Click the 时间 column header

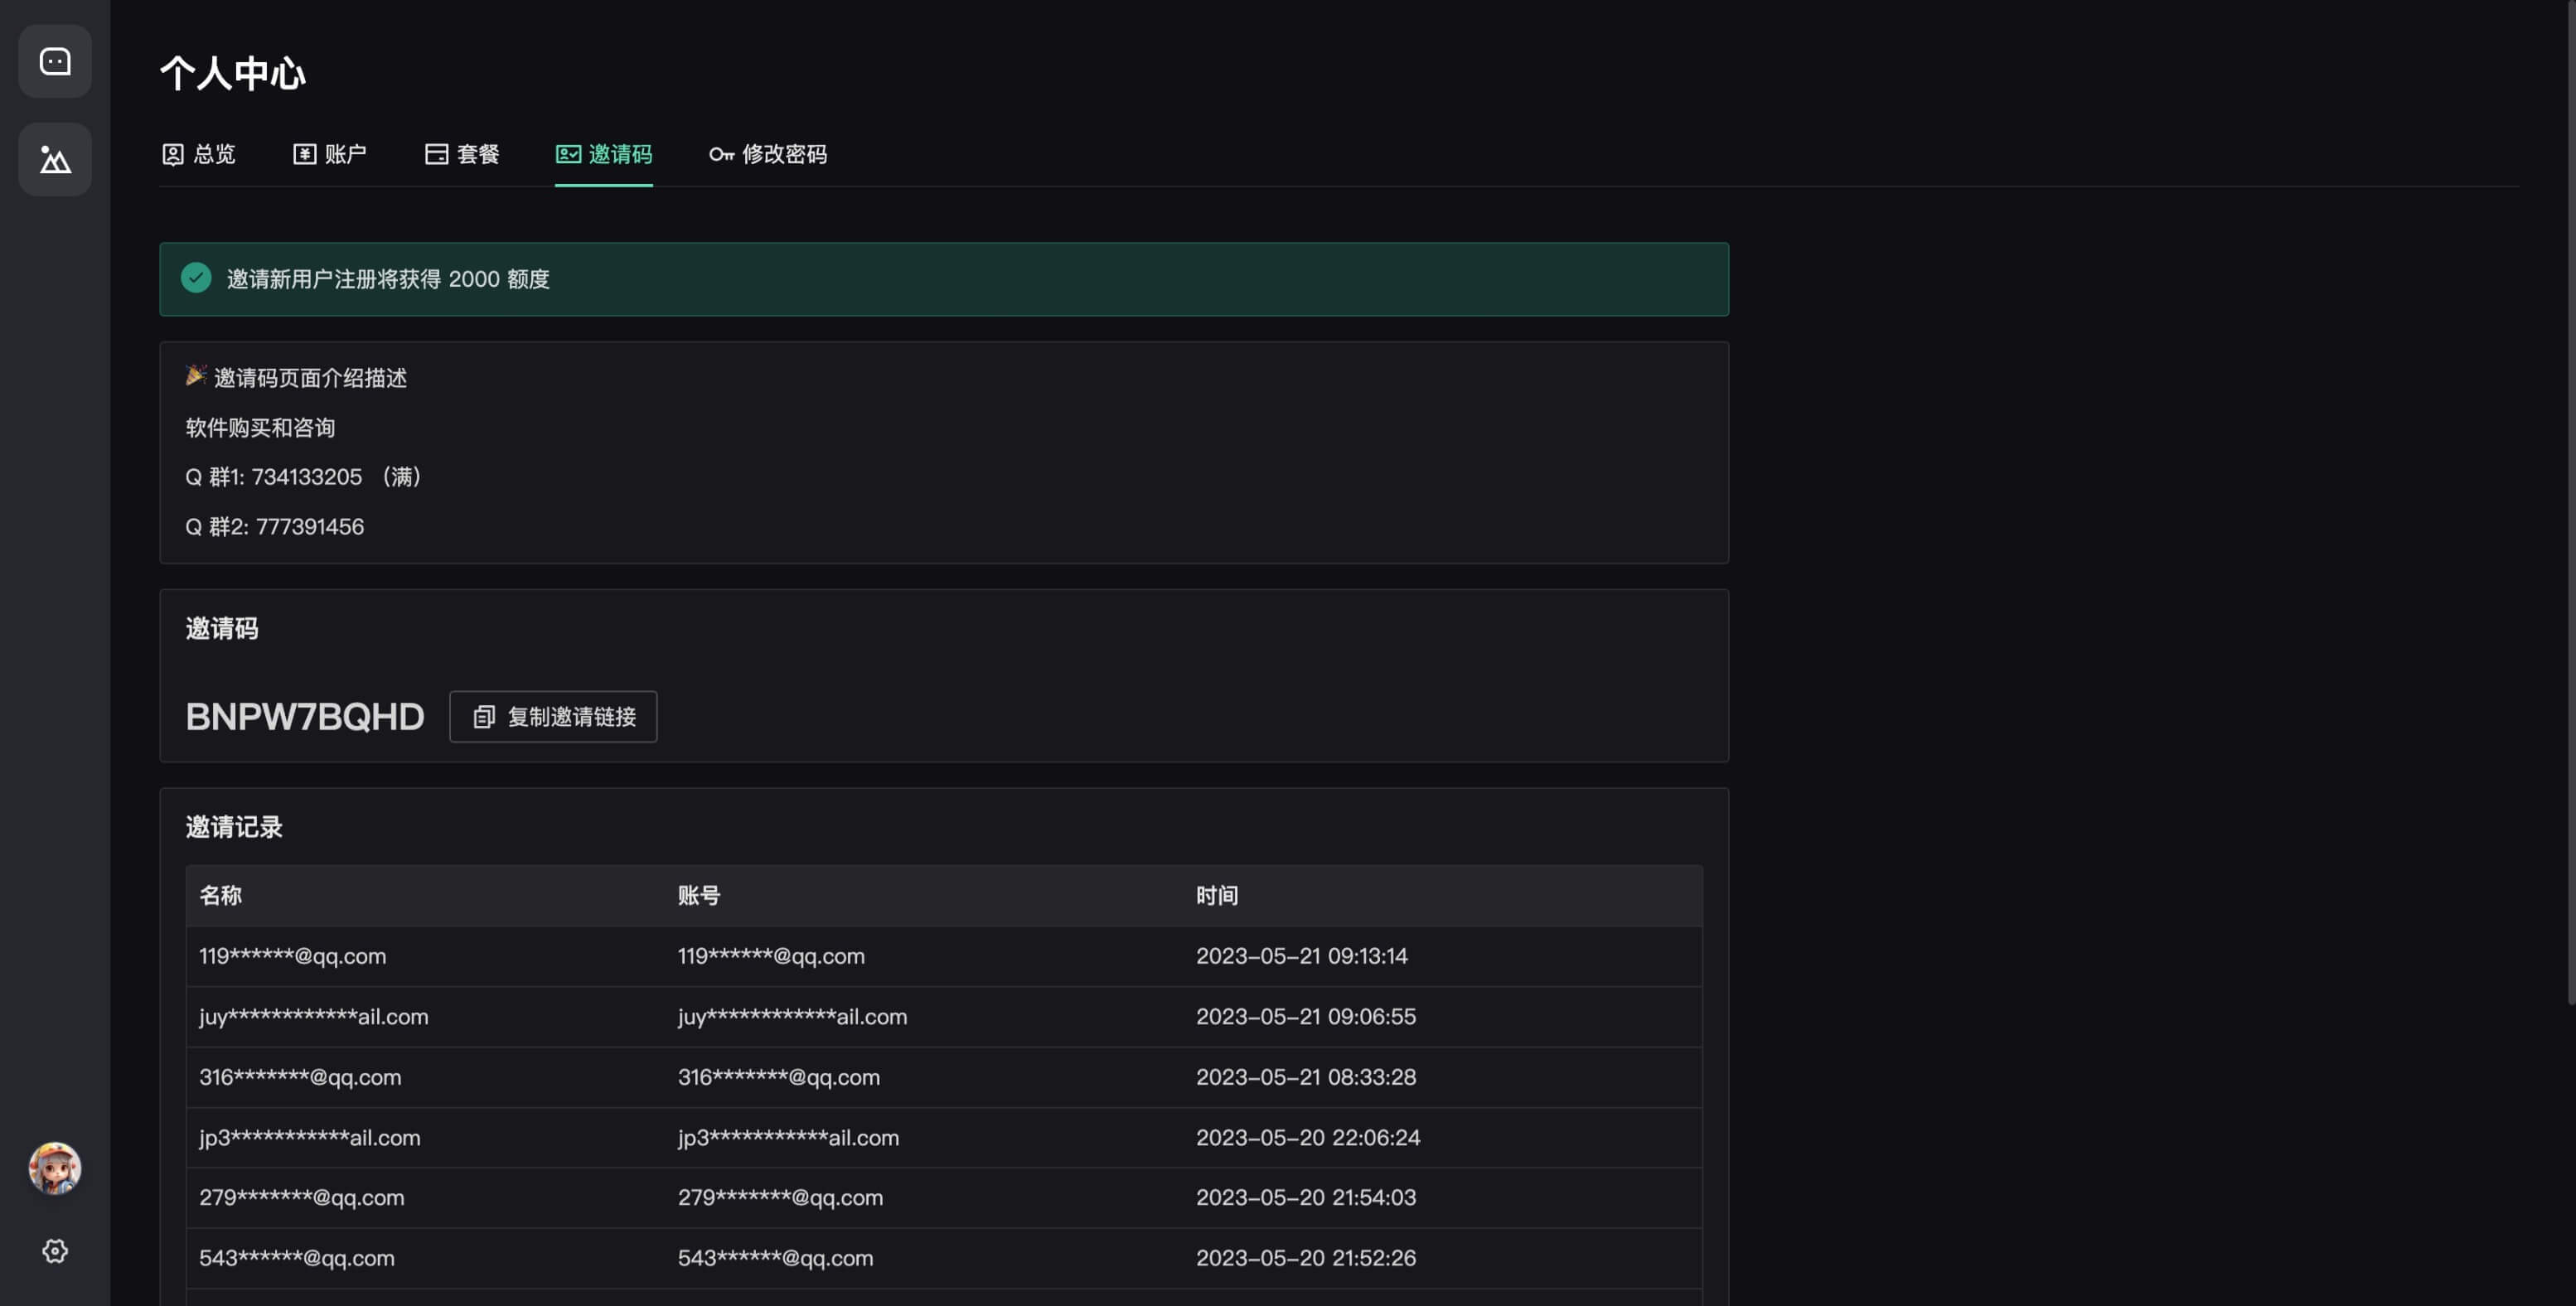click(x=1217, y=896)
